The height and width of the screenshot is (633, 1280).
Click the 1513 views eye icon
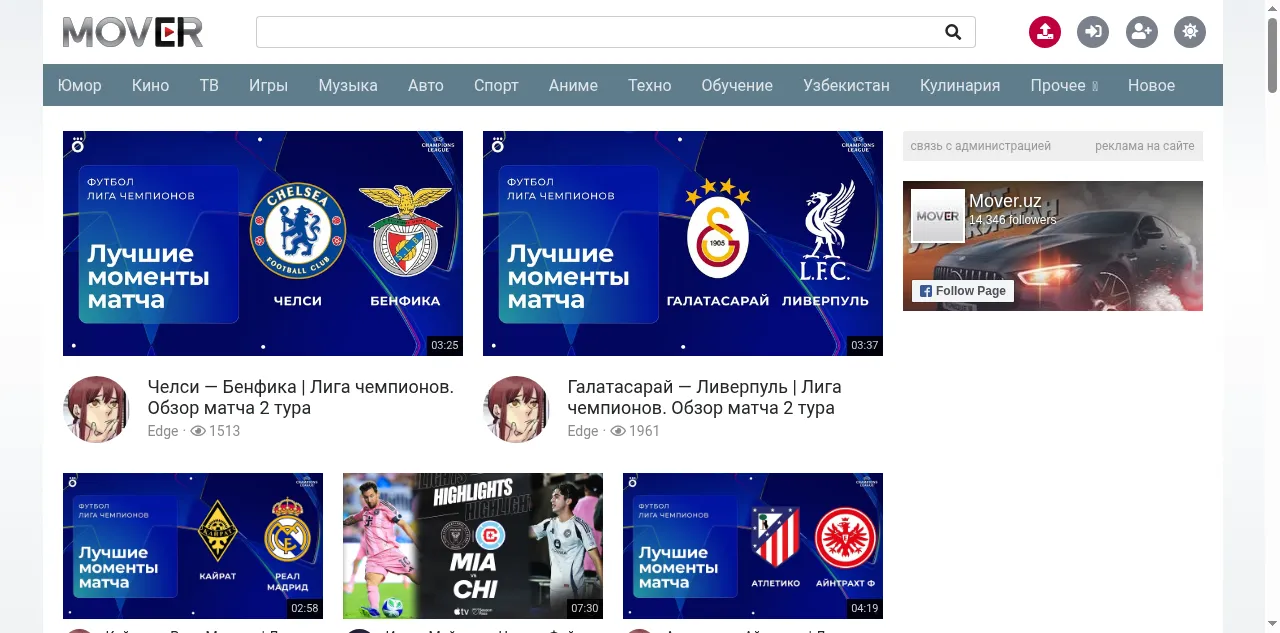198,431
